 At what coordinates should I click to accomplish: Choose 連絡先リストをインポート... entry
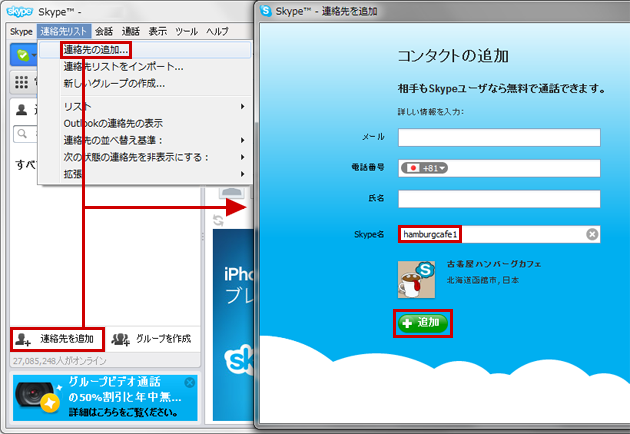145,67
